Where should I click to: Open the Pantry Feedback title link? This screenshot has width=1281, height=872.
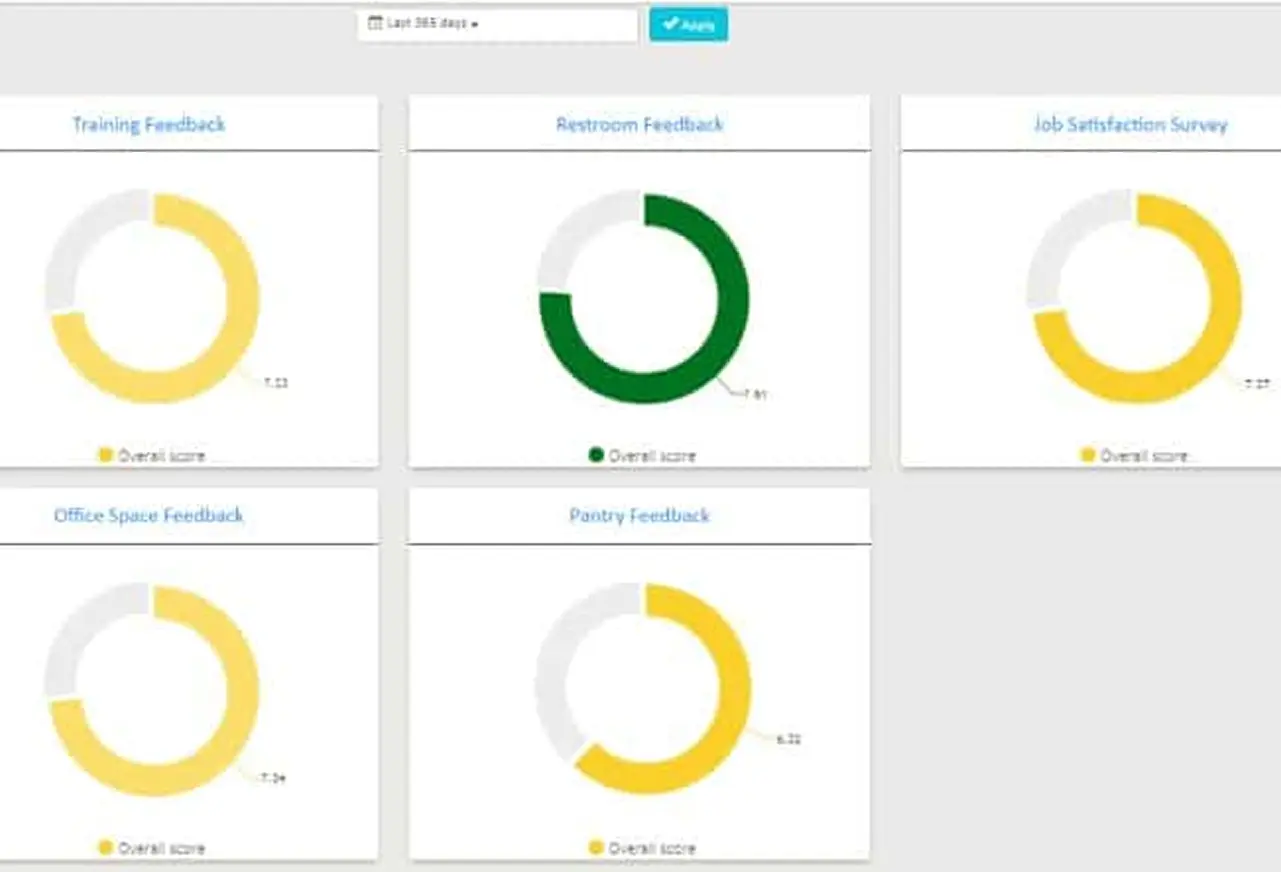pyautogui.click(x=639, y=516)
